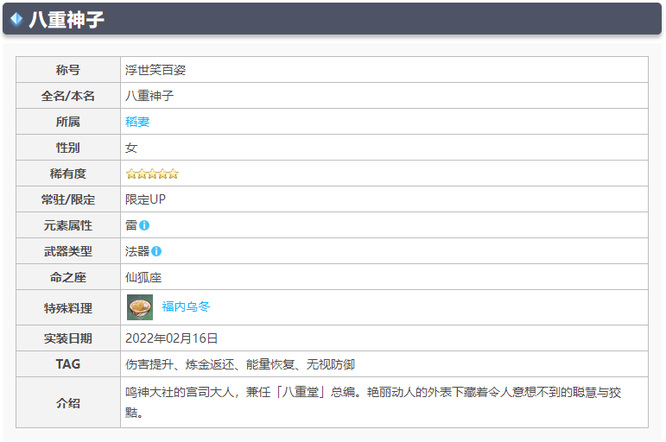Click the blue diamond icon in the header
666x442 pixels.
coord(17,19)
